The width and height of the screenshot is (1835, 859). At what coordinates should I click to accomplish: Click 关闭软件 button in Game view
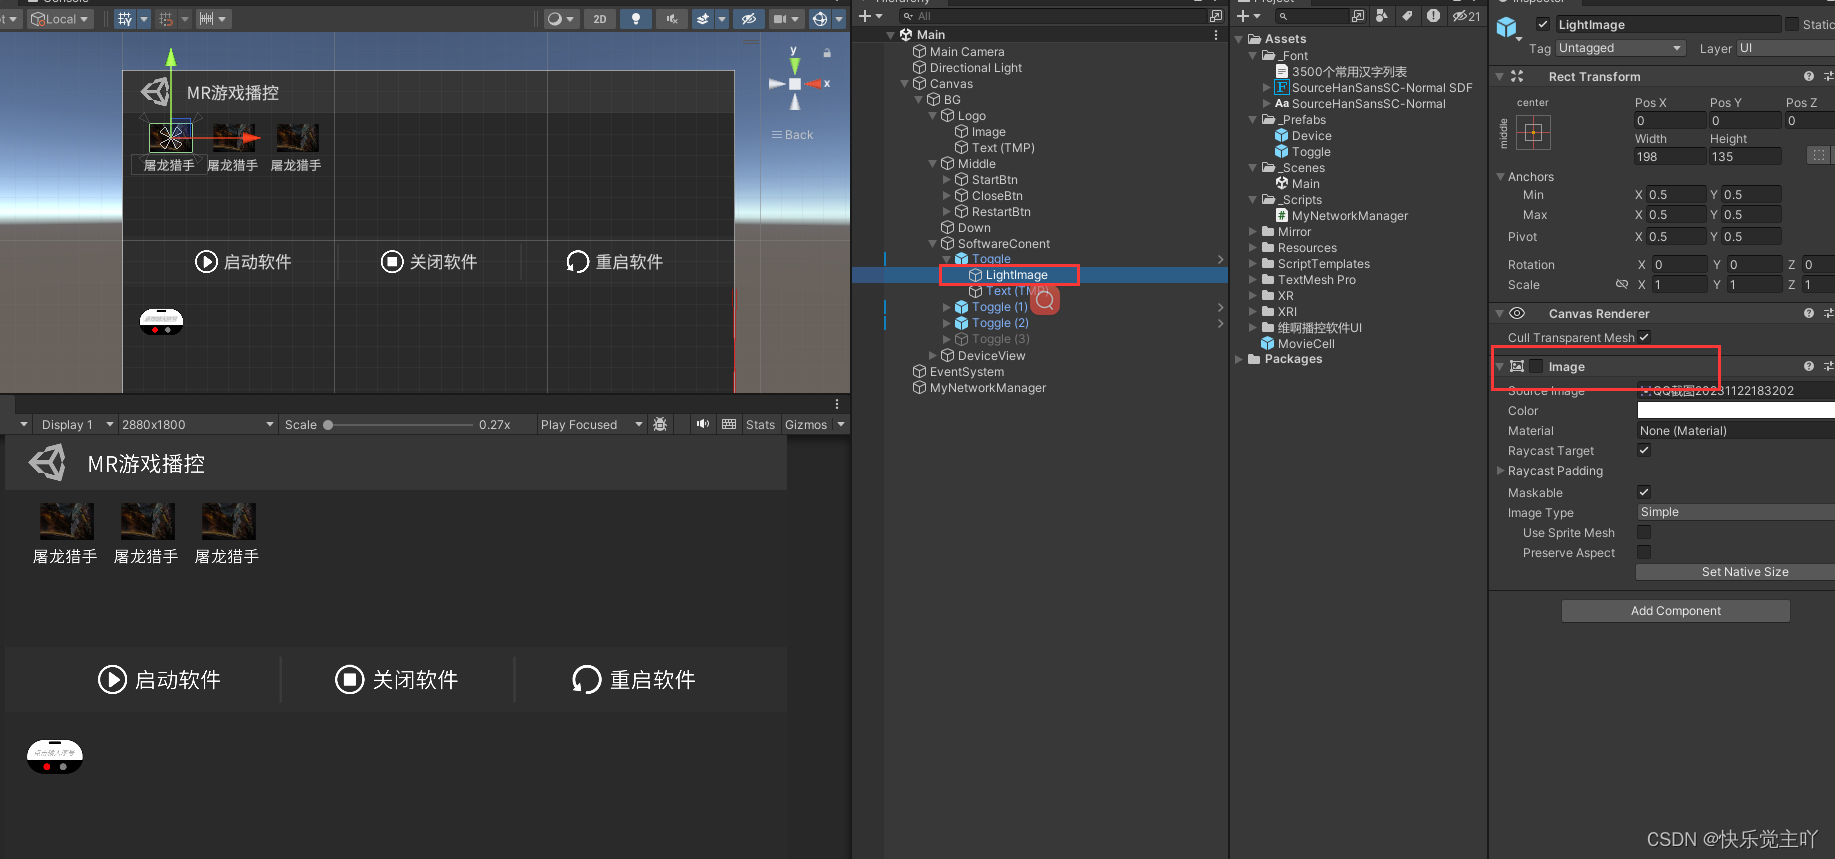click(x=397, y=680)
